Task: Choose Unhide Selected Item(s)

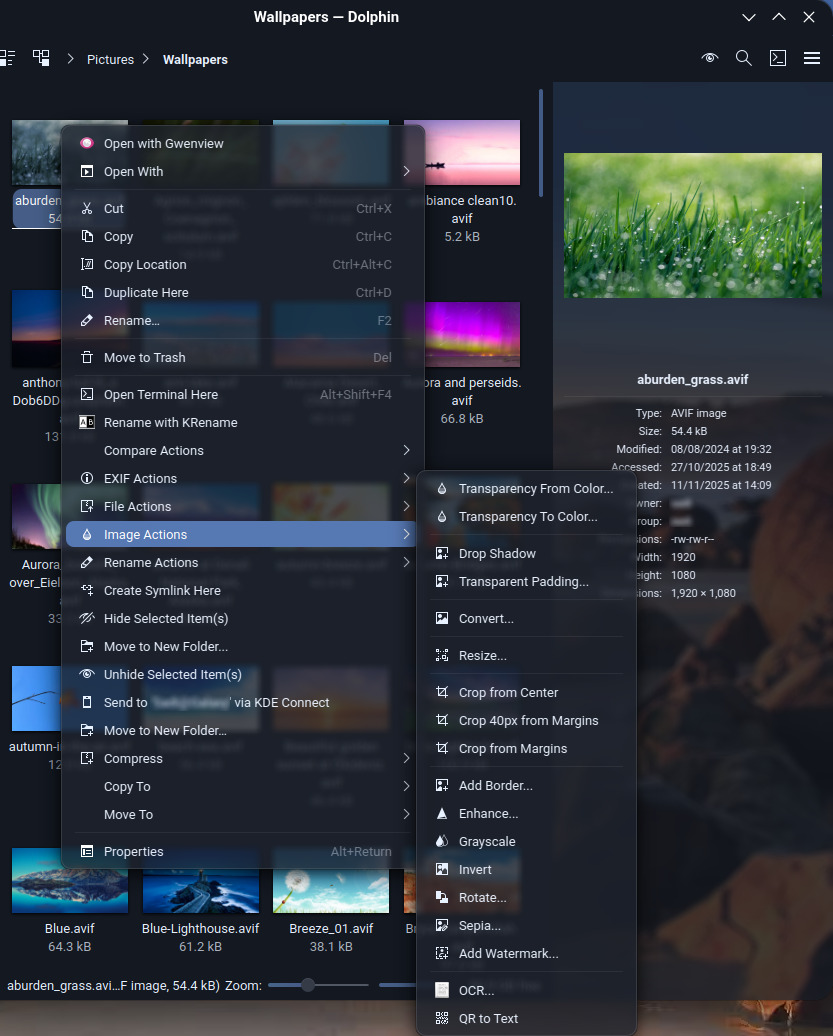Action: [x=172, y=675]
